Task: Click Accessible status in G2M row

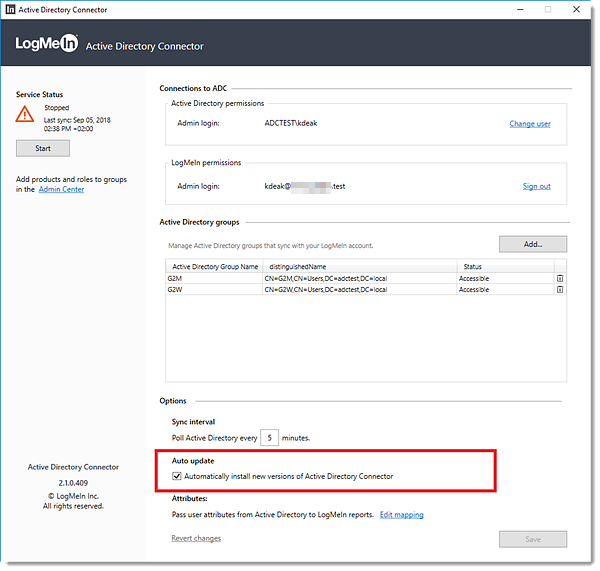Action: point(505,278)
